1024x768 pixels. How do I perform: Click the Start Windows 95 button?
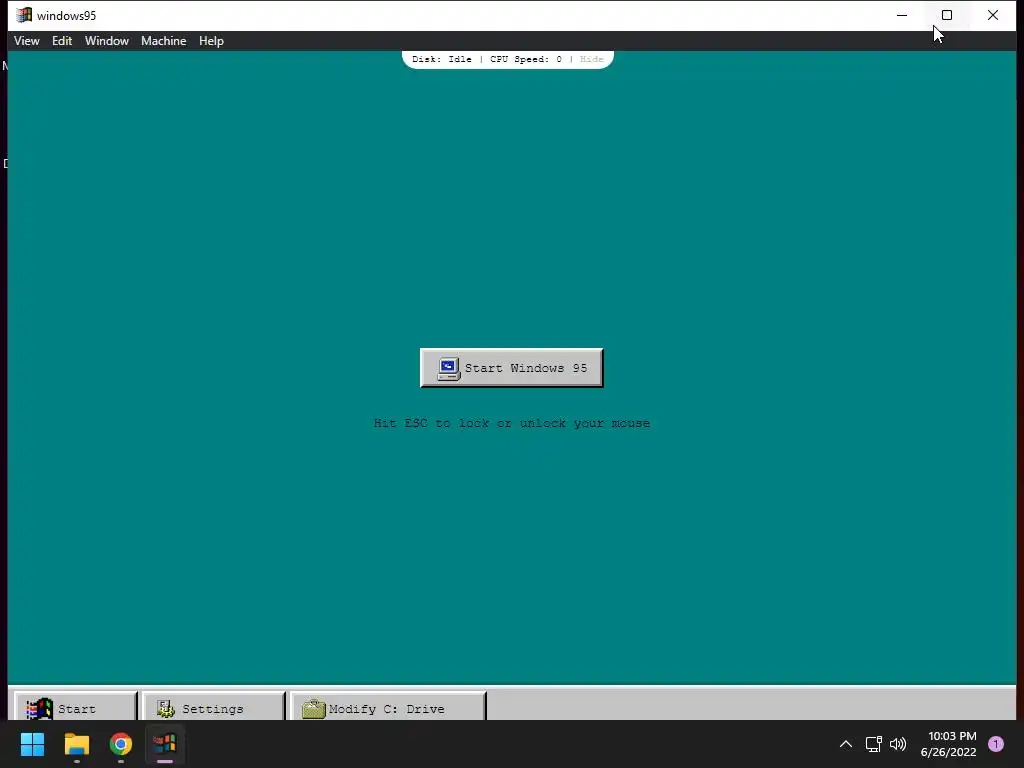coord(511,368)
